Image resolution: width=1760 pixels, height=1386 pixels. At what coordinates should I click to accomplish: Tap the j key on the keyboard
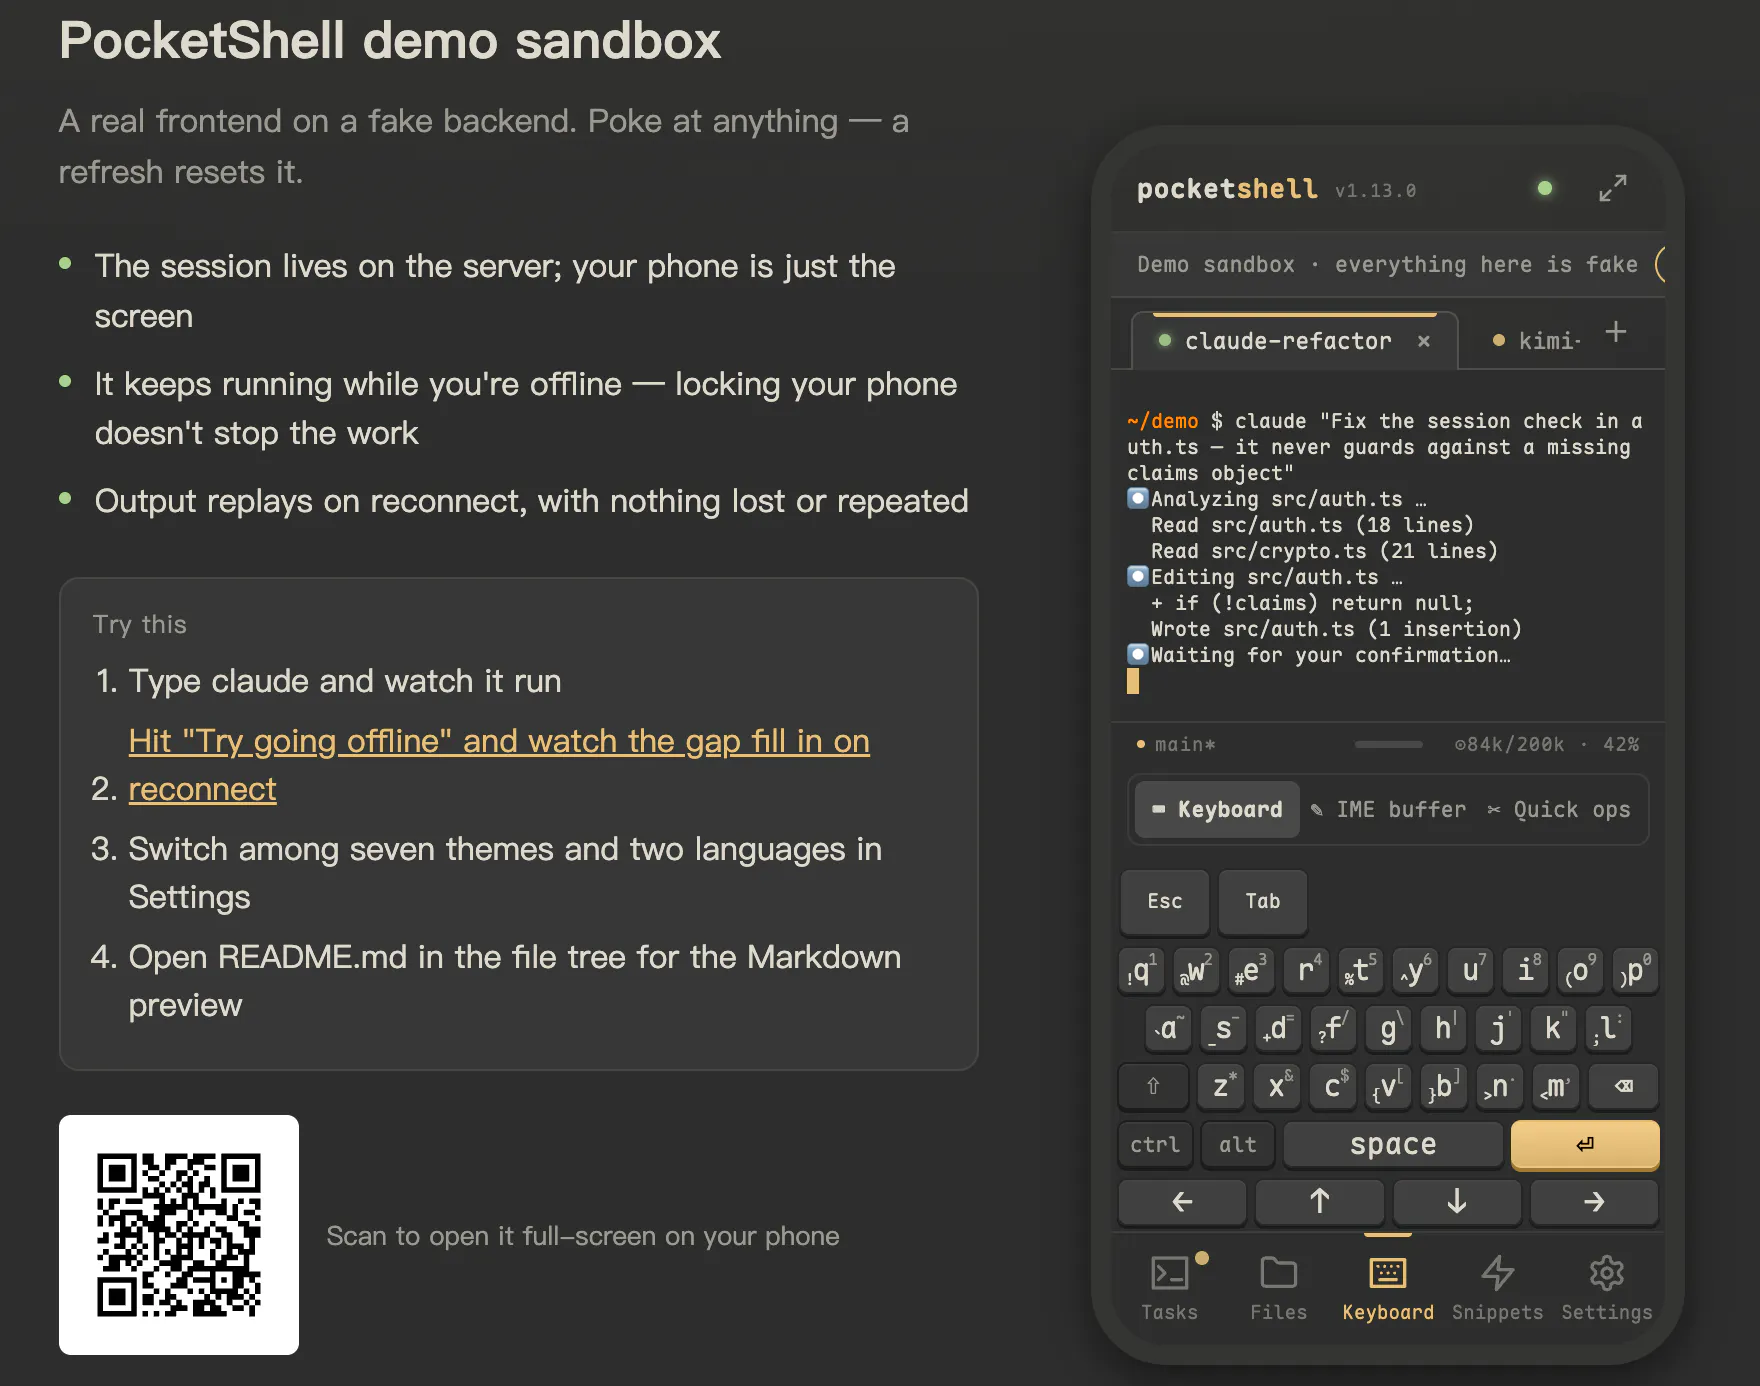click(x=1498, y=1028)
